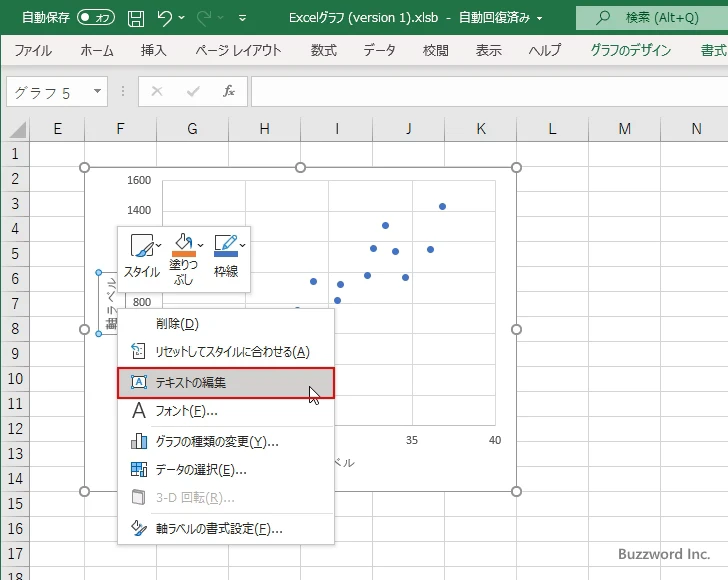
Task: Click the search box 検索 (Alt+Q)
Action: click(652, 18)
